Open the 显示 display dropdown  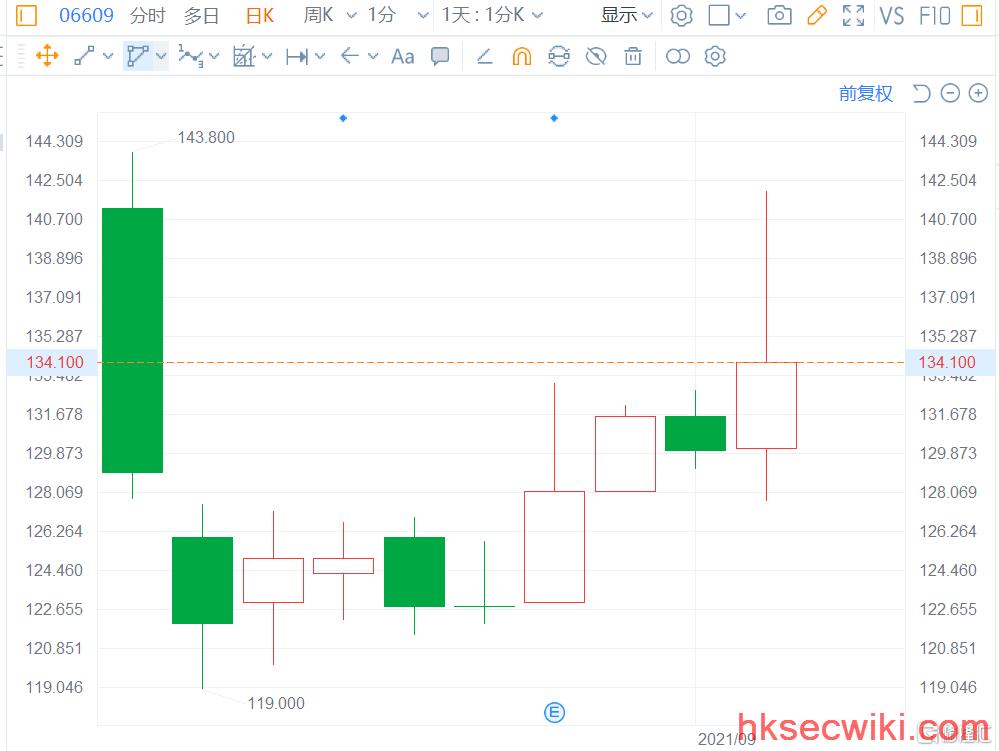(x=627, y=15)
